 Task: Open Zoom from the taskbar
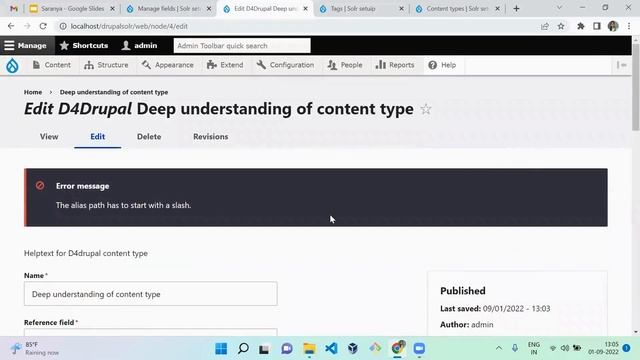tap(419, 349)
